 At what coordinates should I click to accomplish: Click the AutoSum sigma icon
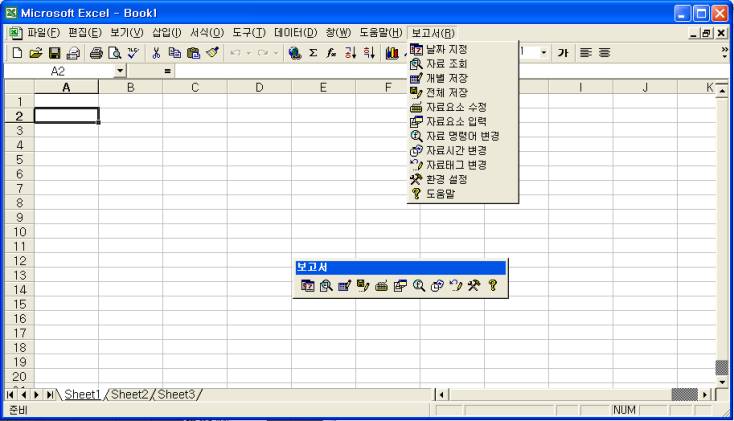[312, 52]
